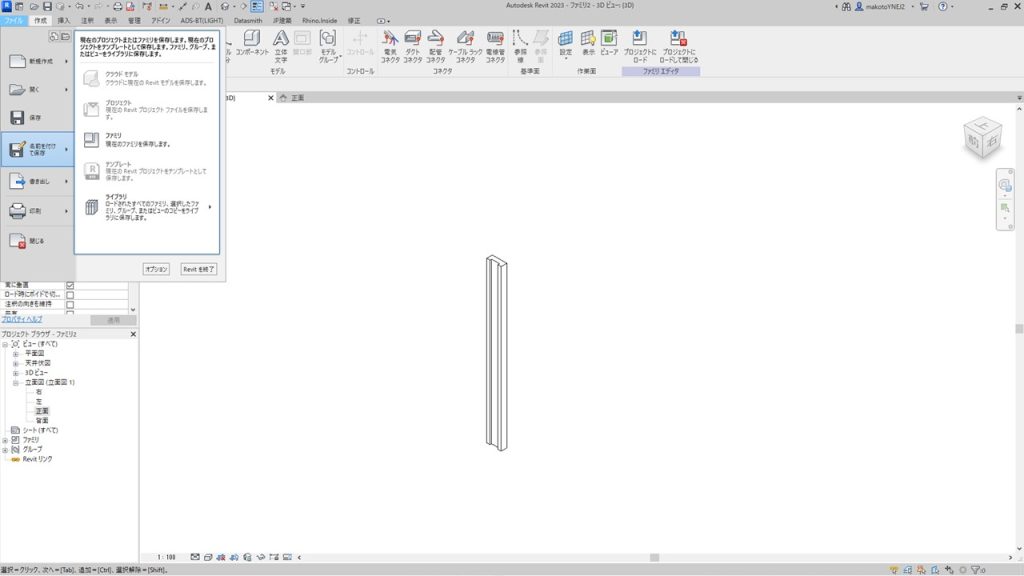
Task: Toggle the 注釈の向きを維持 checkbox
Action: (x=70, y=304)
